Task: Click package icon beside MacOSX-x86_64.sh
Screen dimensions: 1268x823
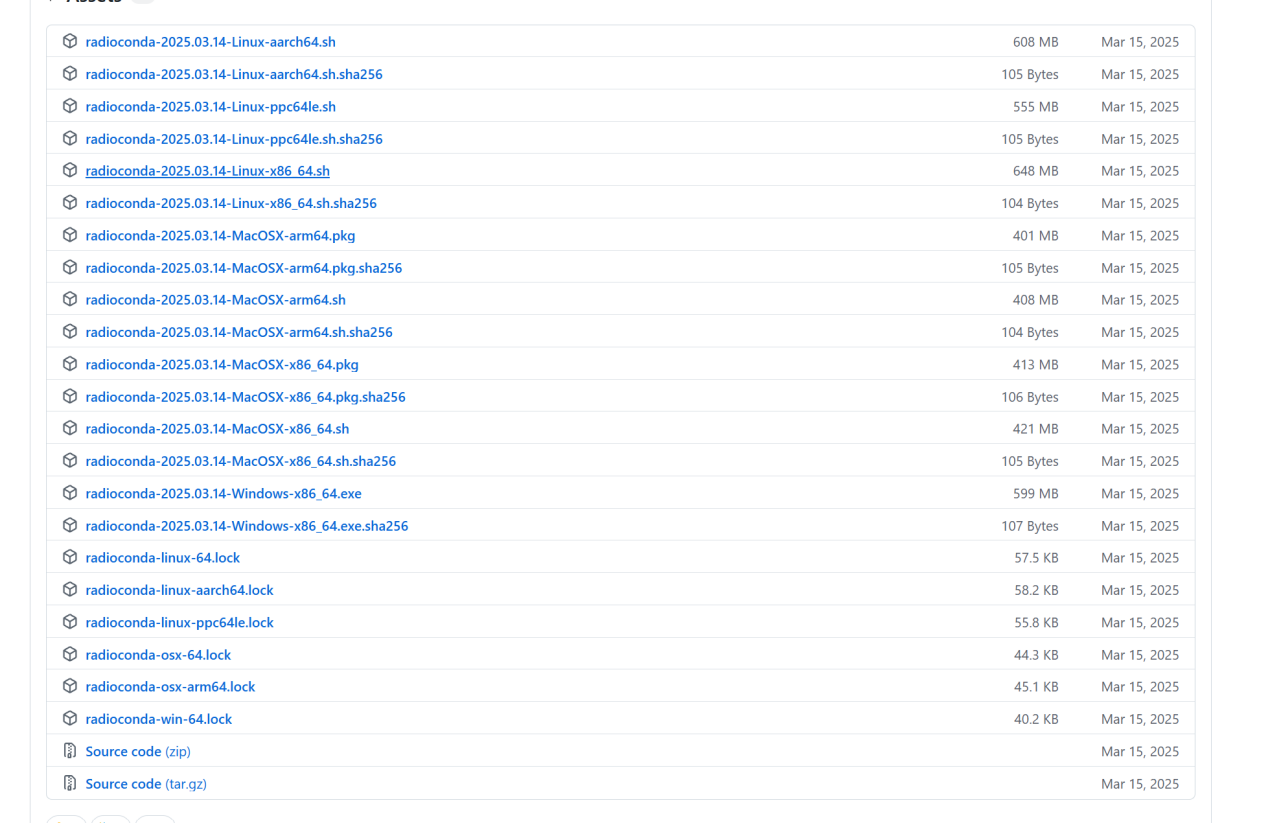Action: 70,429
